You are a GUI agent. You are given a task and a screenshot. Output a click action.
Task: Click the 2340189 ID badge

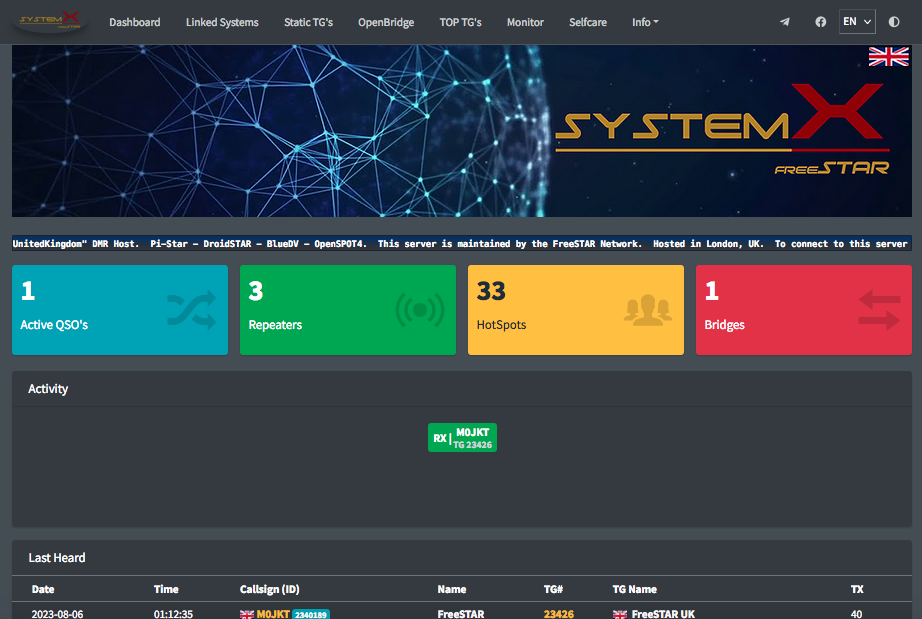click(310, 614)
